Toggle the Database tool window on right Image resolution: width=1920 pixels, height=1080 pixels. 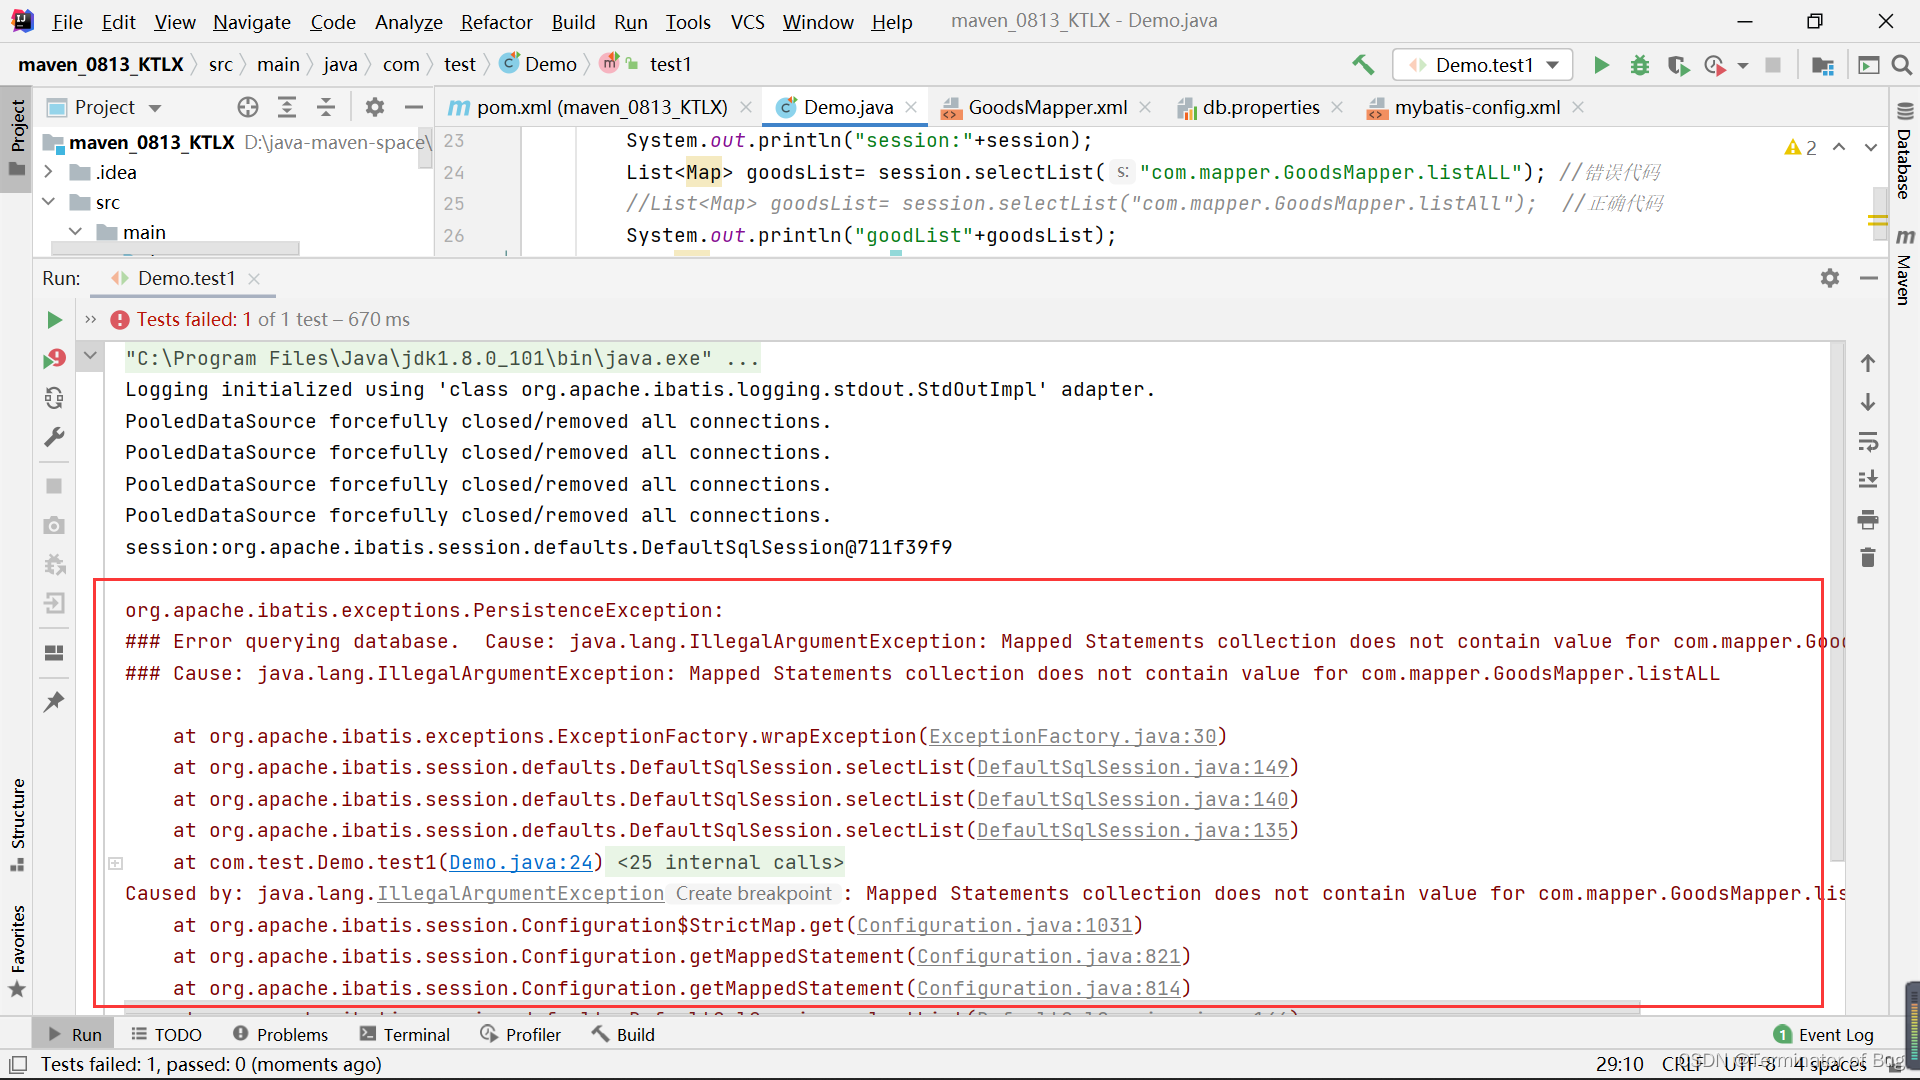[1904, 151]
